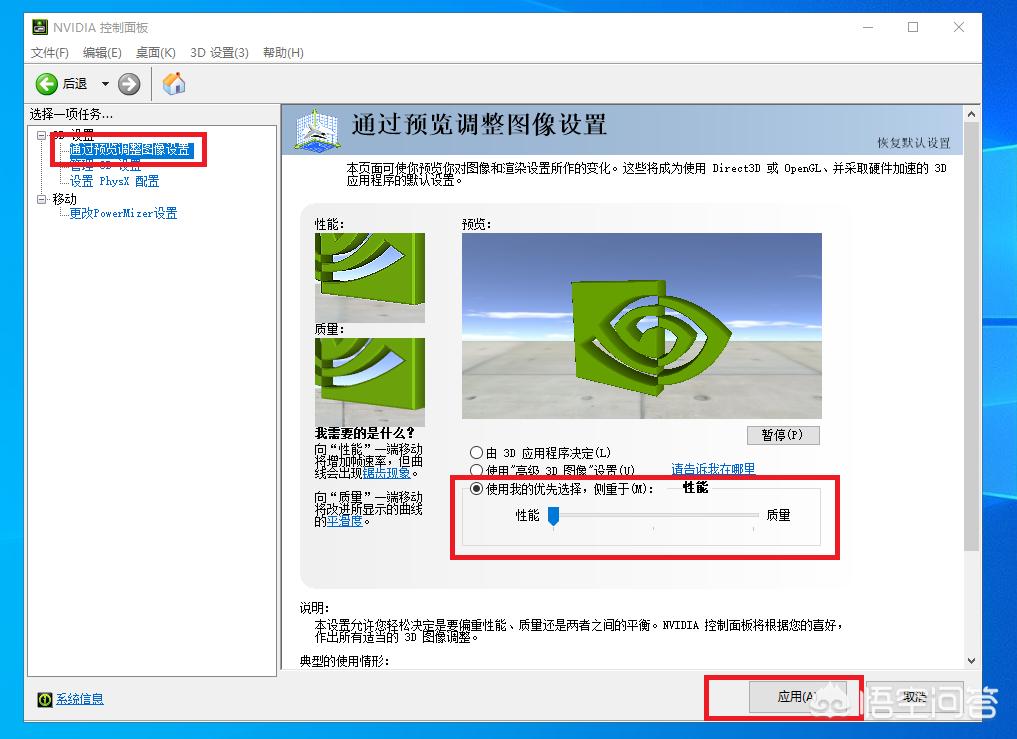Collapse the 3D 设置 tree node
This screenshot has height=739, width=1017.
[42, 136]
